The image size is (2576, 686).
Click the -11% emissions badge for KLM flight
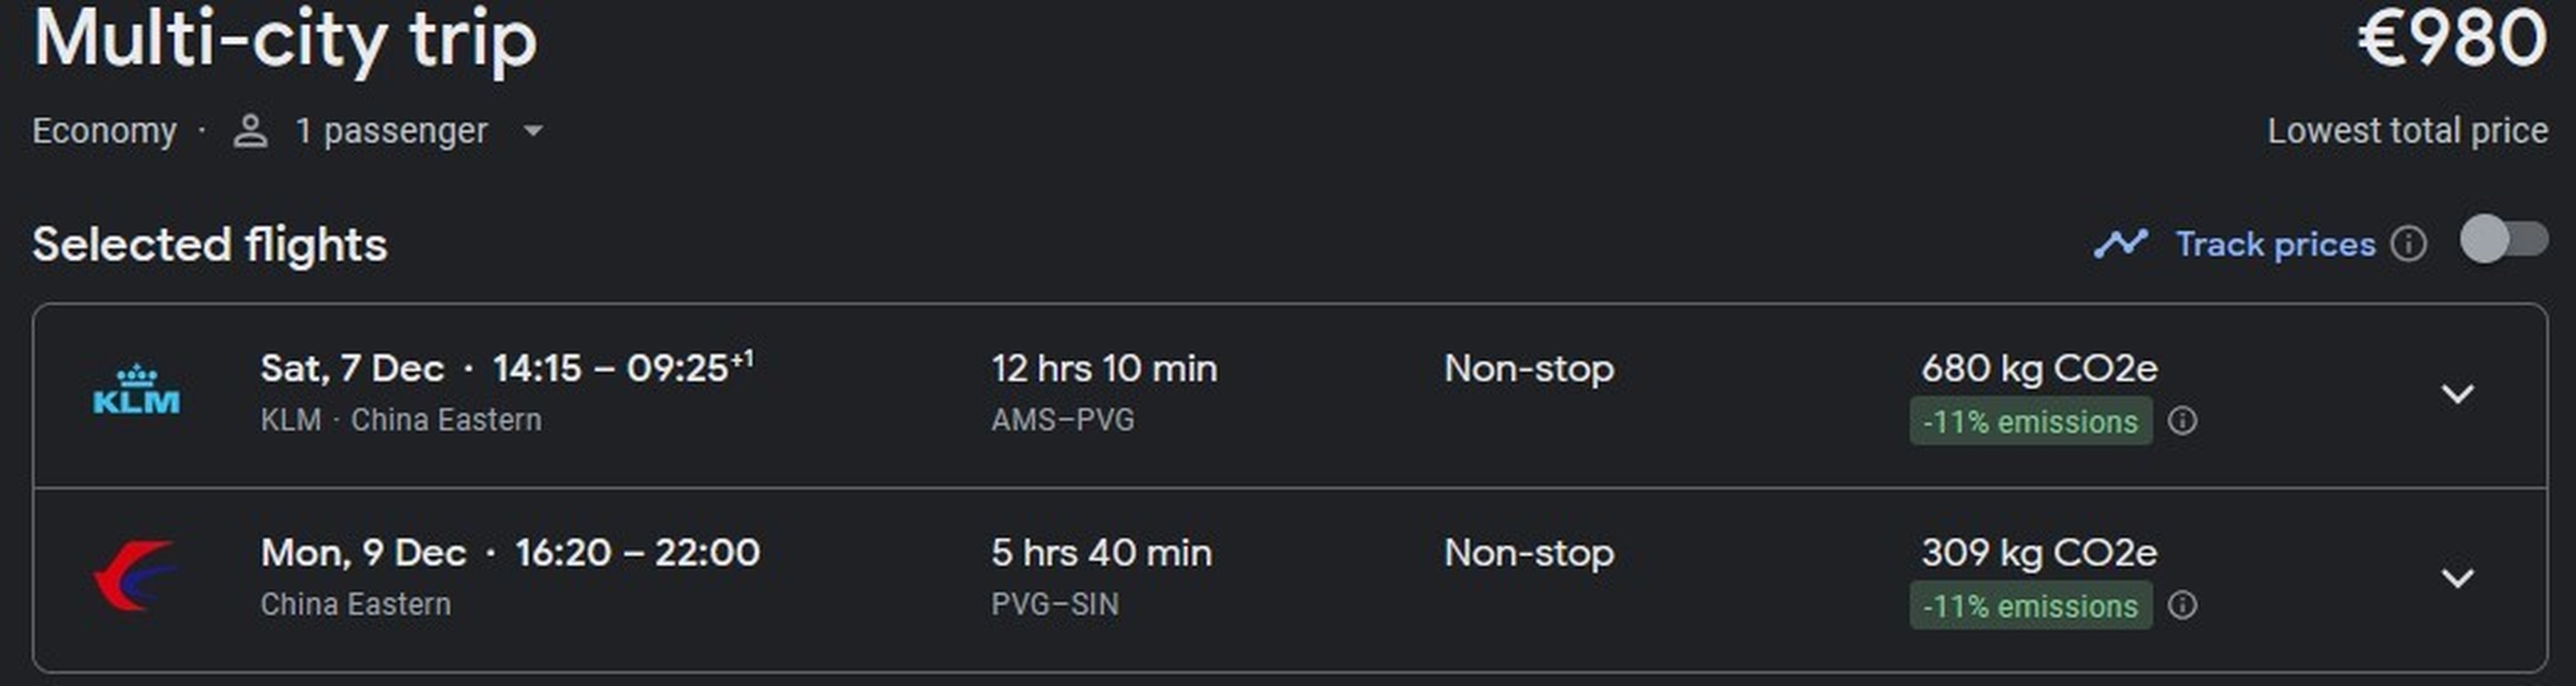(2030, 421)
